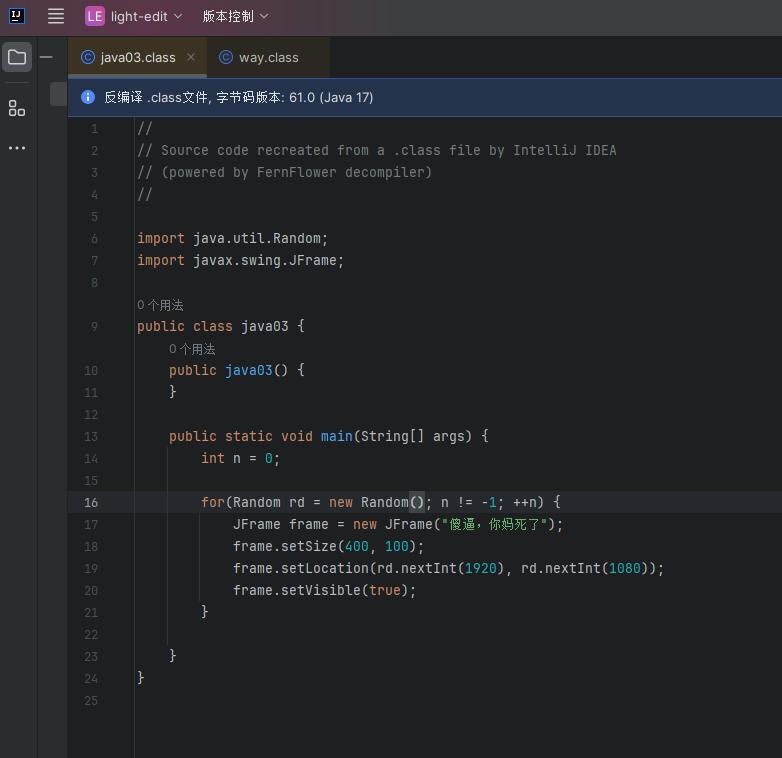This screenshot has height=758, width=782.
Task: Show more tool windows via ellipsis
Action: pos(17,148)
